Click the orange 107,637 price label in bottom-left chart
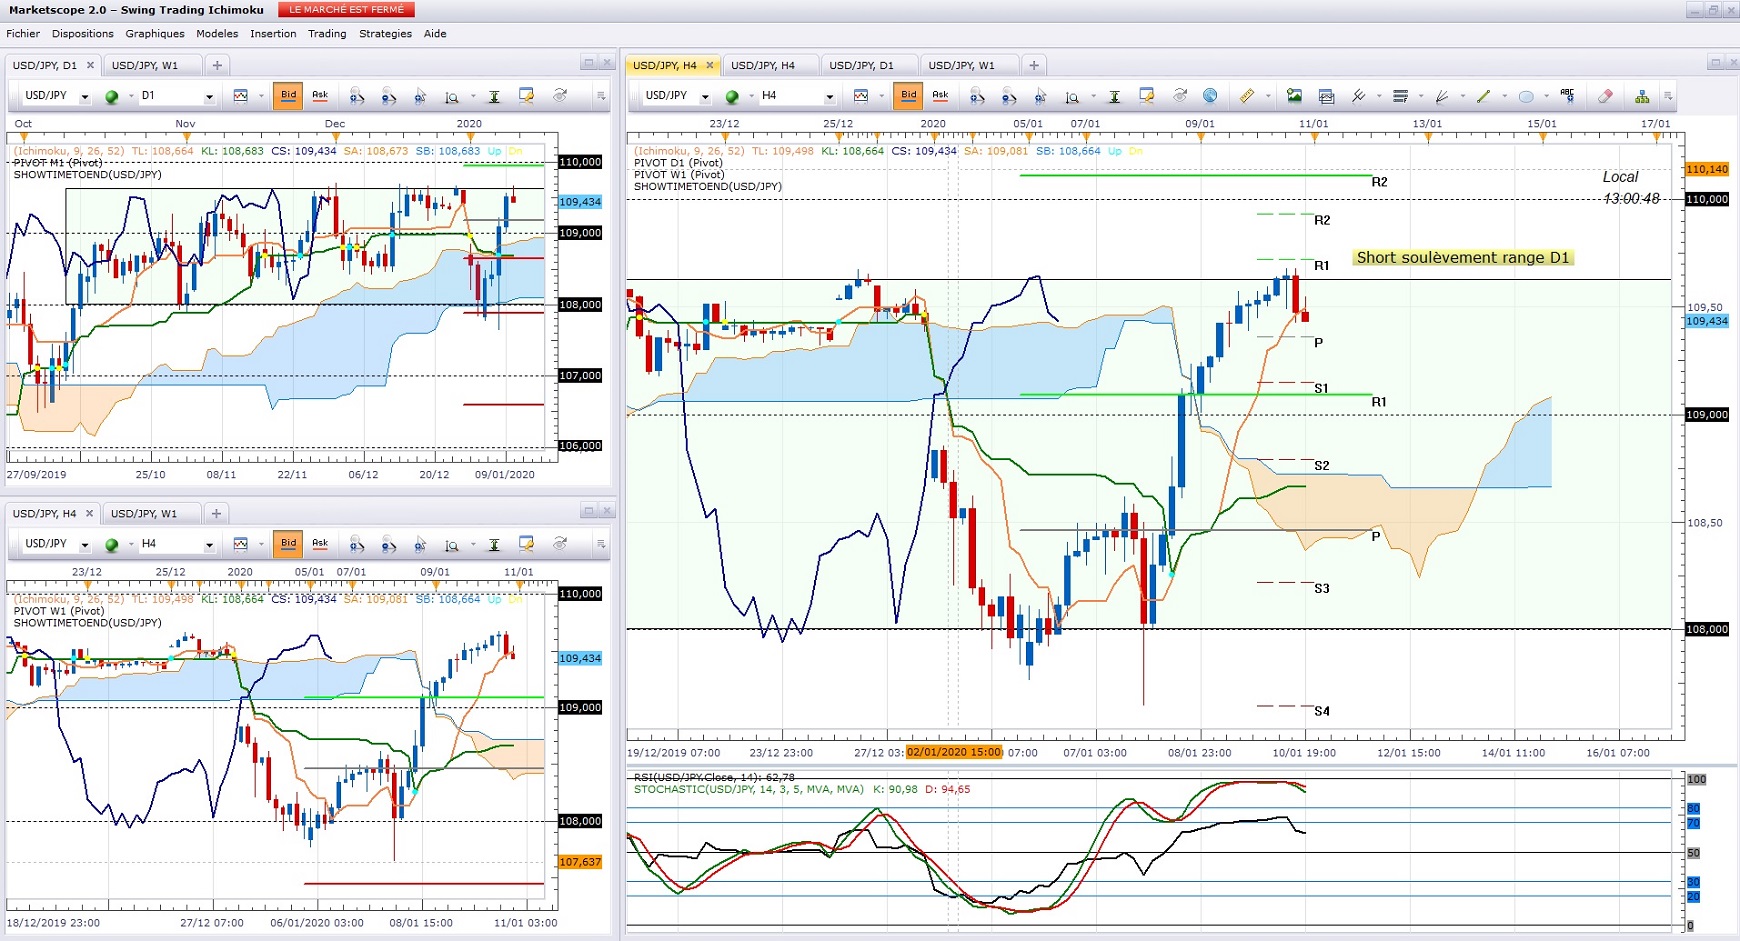This screenshot has height=941, width=1740. coord(580,861)
